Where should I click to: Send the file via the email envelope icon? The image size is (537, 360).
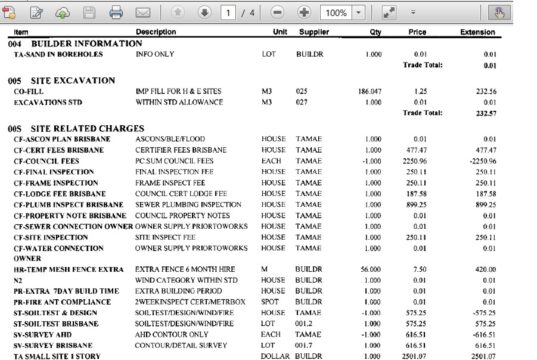(143, 13)
